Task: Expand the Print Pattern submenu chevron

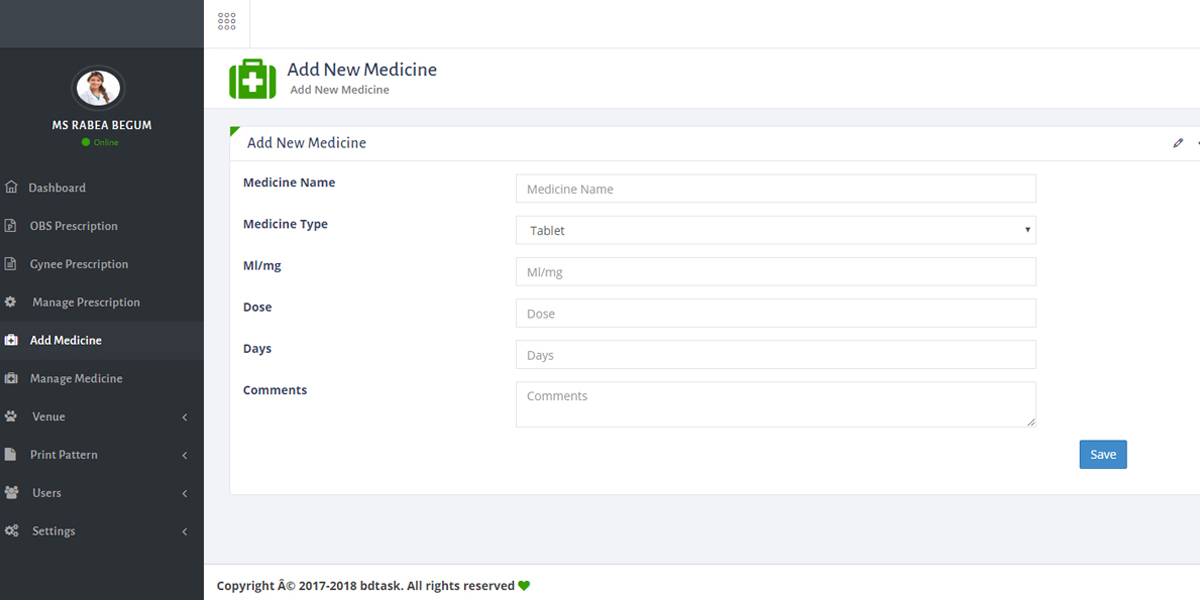Action: pos(185,455)
